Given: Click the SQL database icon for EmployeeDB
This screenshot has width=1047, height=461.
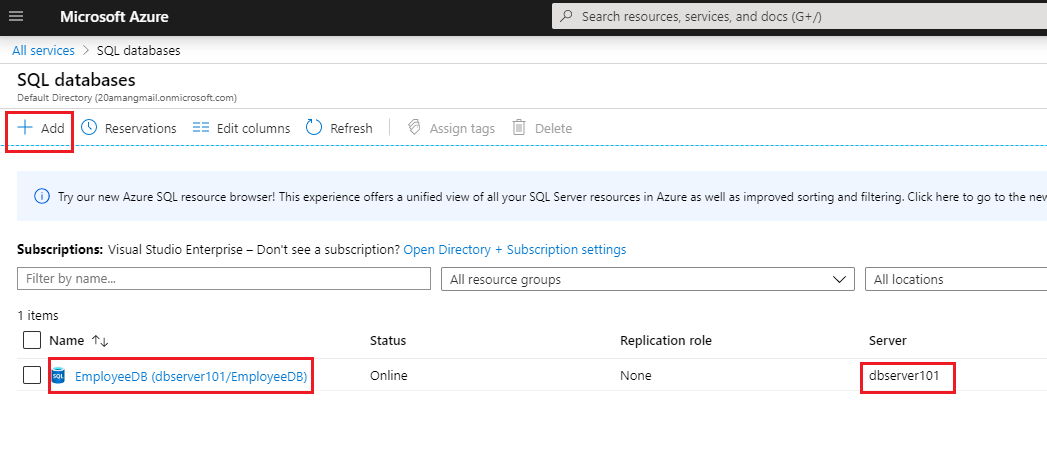Looking at the screenshot, I should click(x=58, y=376).
